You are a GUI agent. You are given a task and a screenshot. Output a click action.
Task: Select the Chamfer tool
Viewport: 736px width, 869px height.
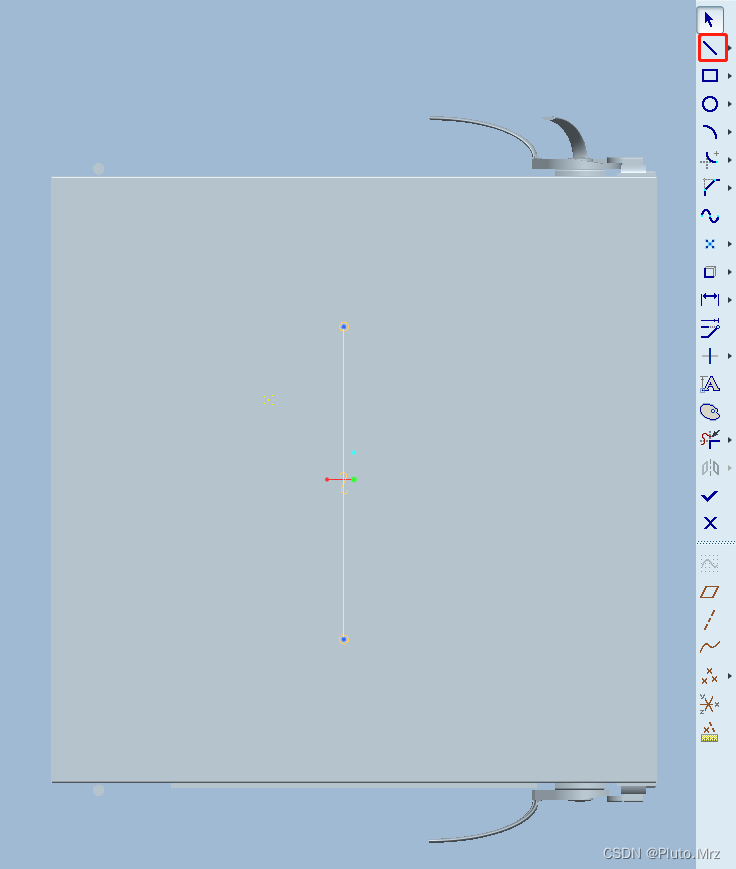[x=710, y=187]
